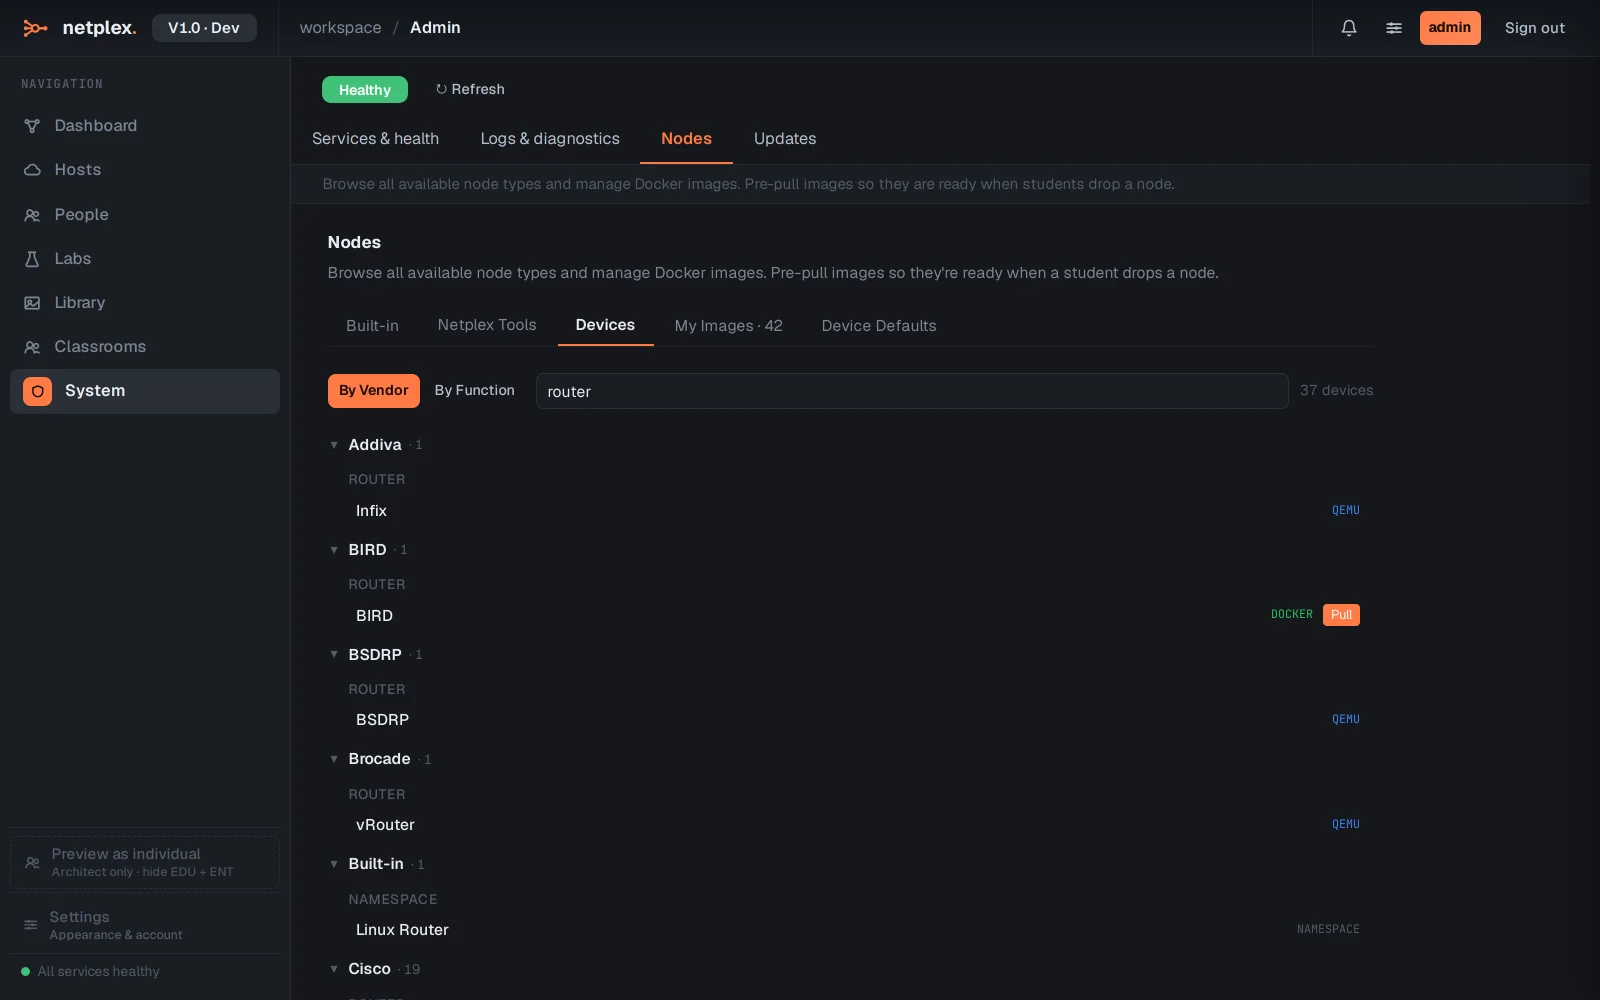This screenshot has height=1000, width=1600.
Task: Open the Logs & diagnostics tab
Action: tap(550, 139)
